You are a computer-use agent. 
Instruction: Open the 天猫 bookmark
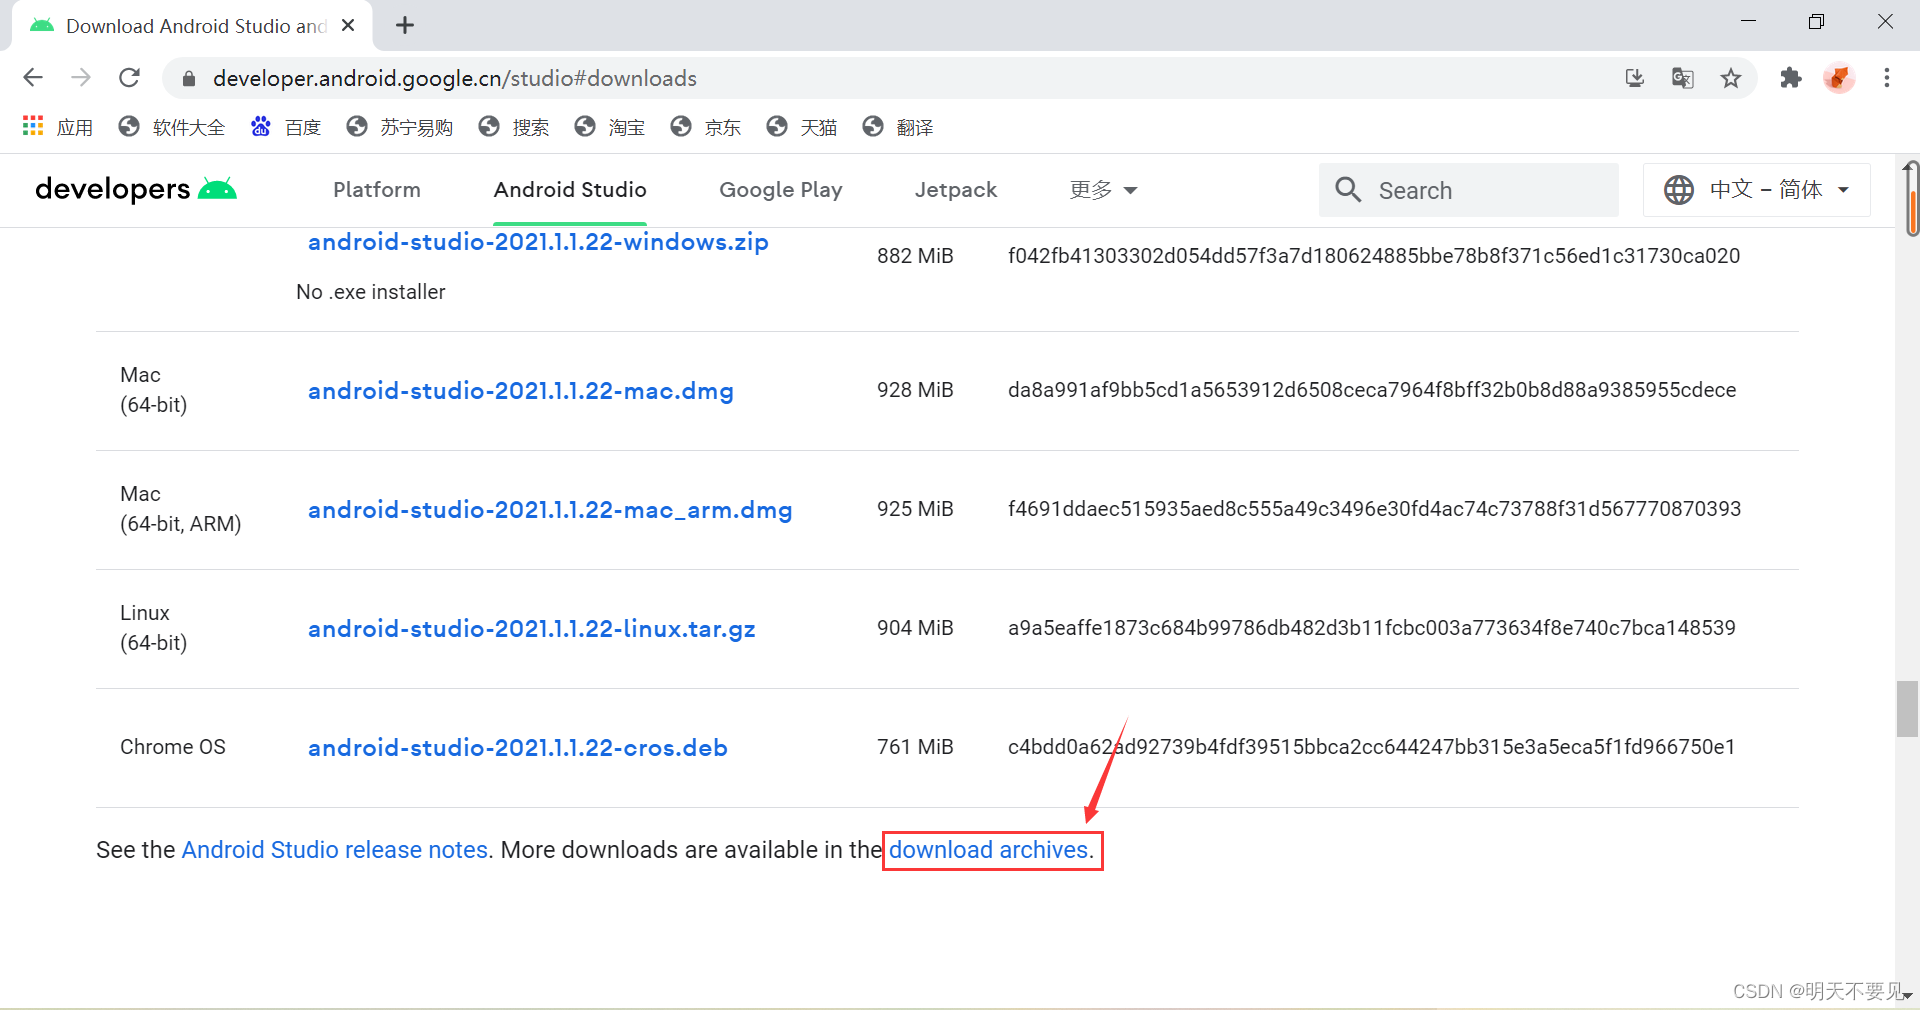coord(802,127)
